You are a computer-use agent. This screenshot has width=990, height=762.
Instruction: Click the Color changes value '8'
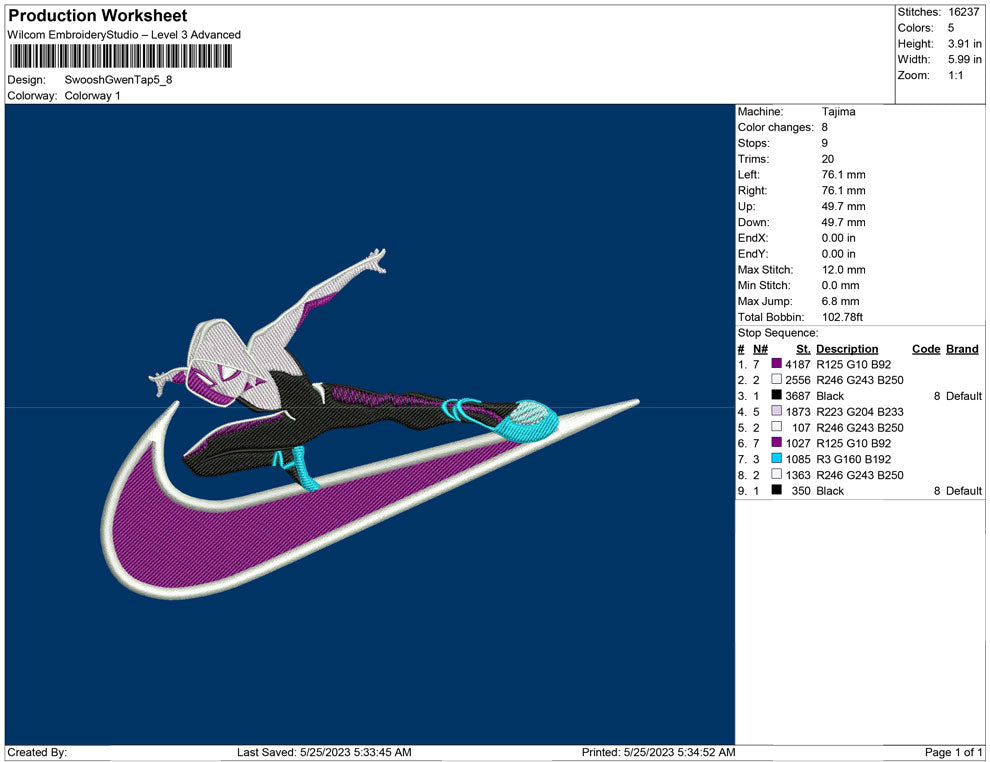825,128
